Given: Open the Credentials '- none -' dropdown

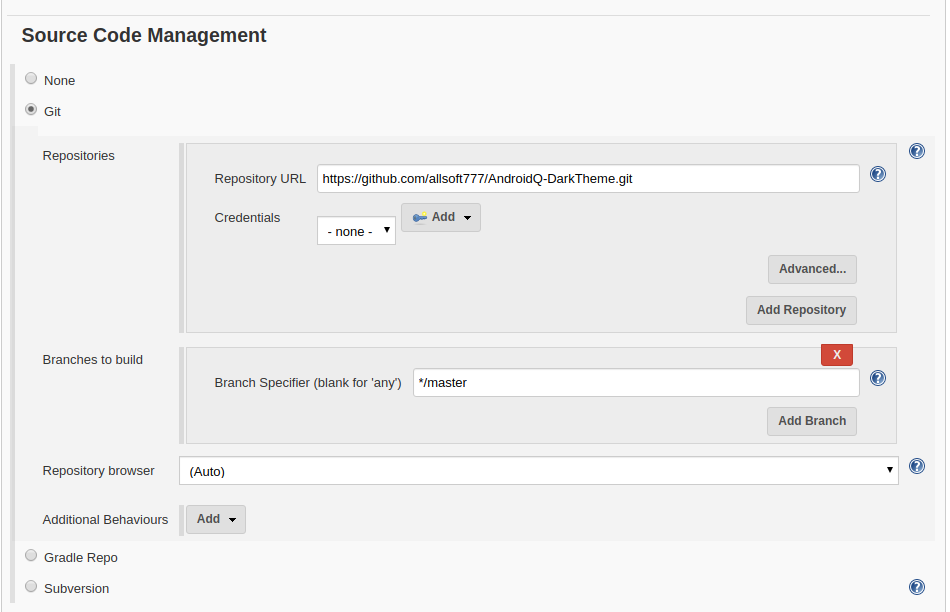Looking at the screenshot, I should tap(356, 231).
